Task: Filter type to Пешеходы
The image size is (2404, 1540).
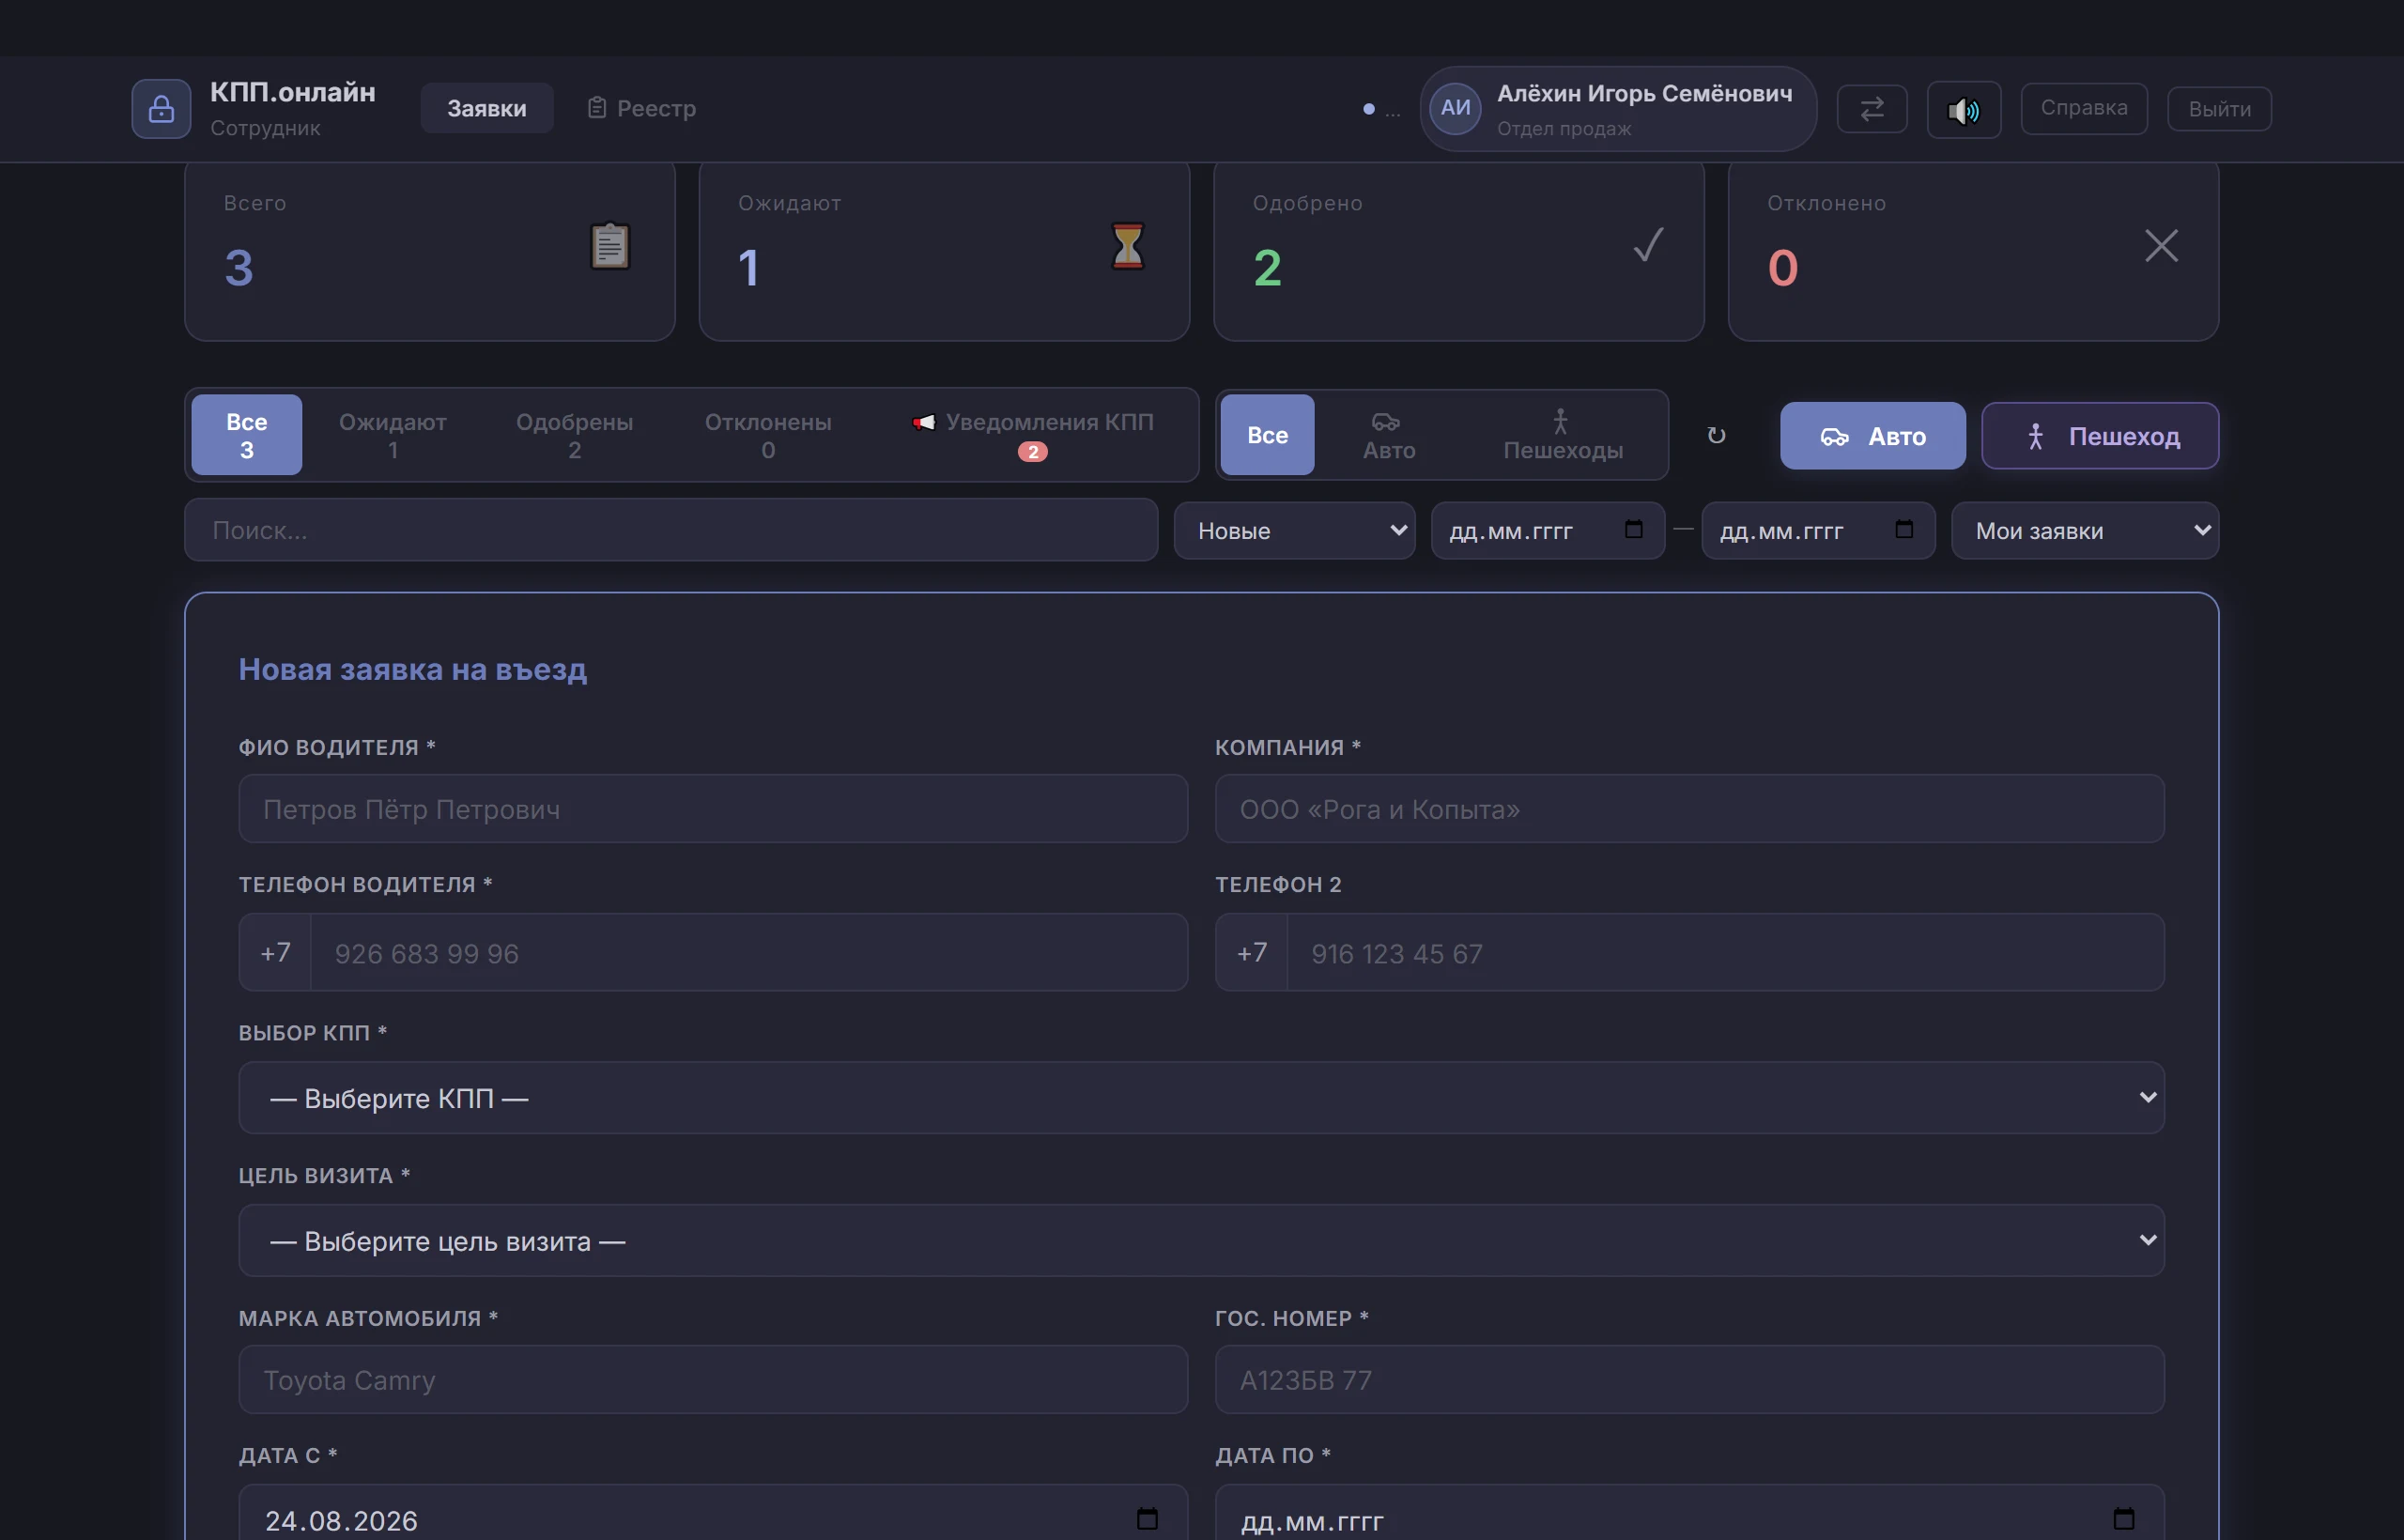Action: coord(1563,435)
